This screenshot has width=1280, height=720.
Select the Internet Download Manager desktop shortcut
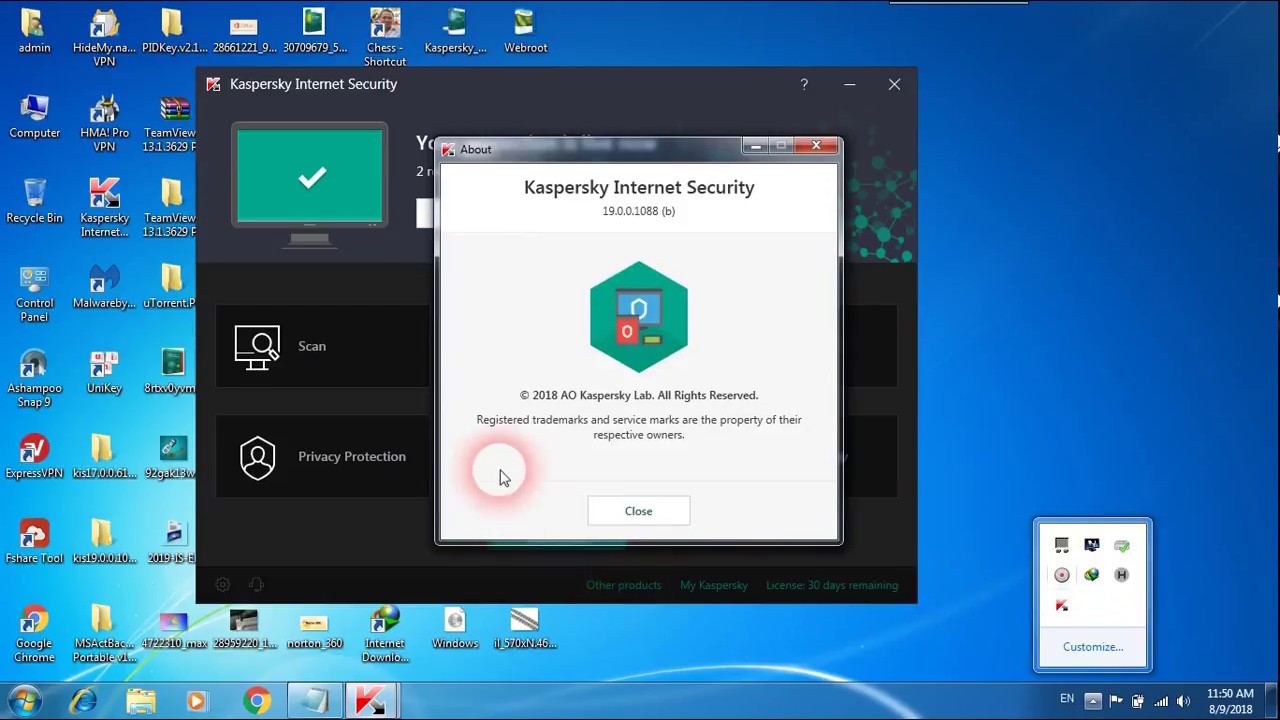pyautogui.click(x=385, y=634)
